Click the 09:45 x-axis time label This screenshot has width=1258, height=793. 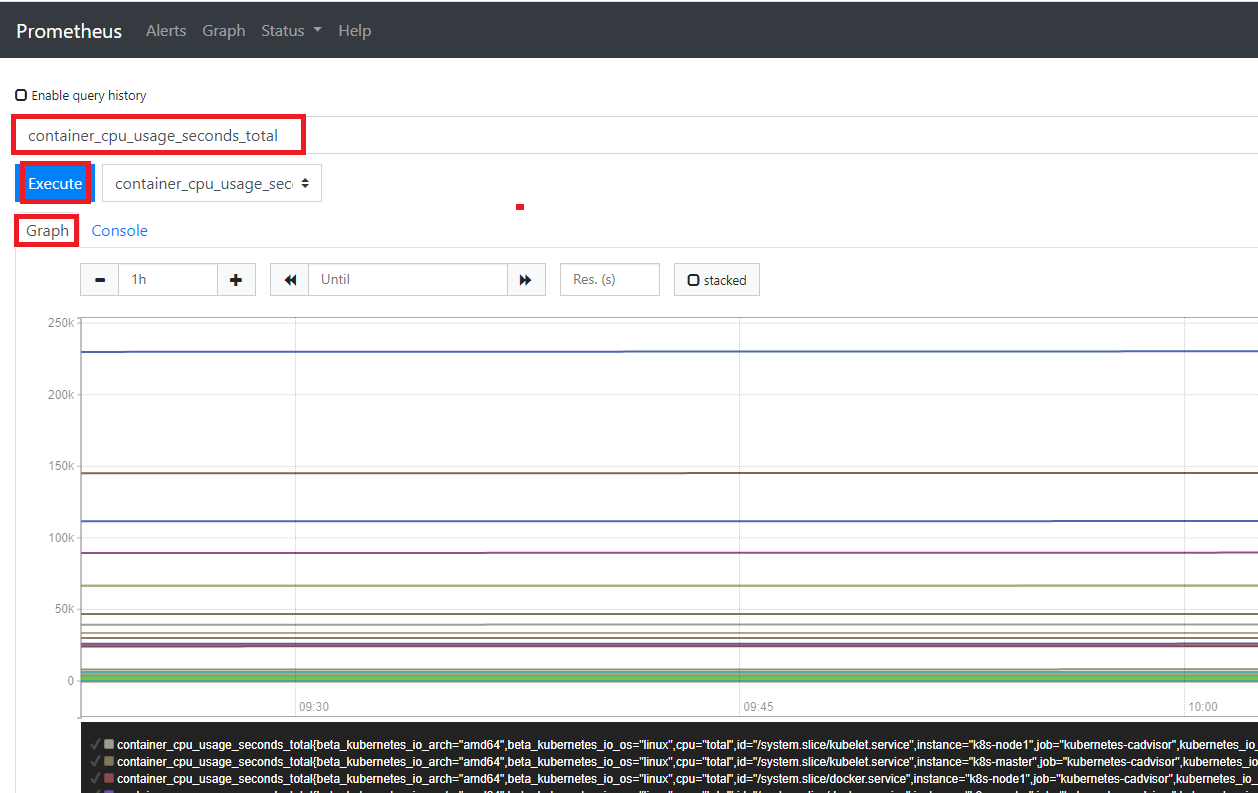(758, 707)
